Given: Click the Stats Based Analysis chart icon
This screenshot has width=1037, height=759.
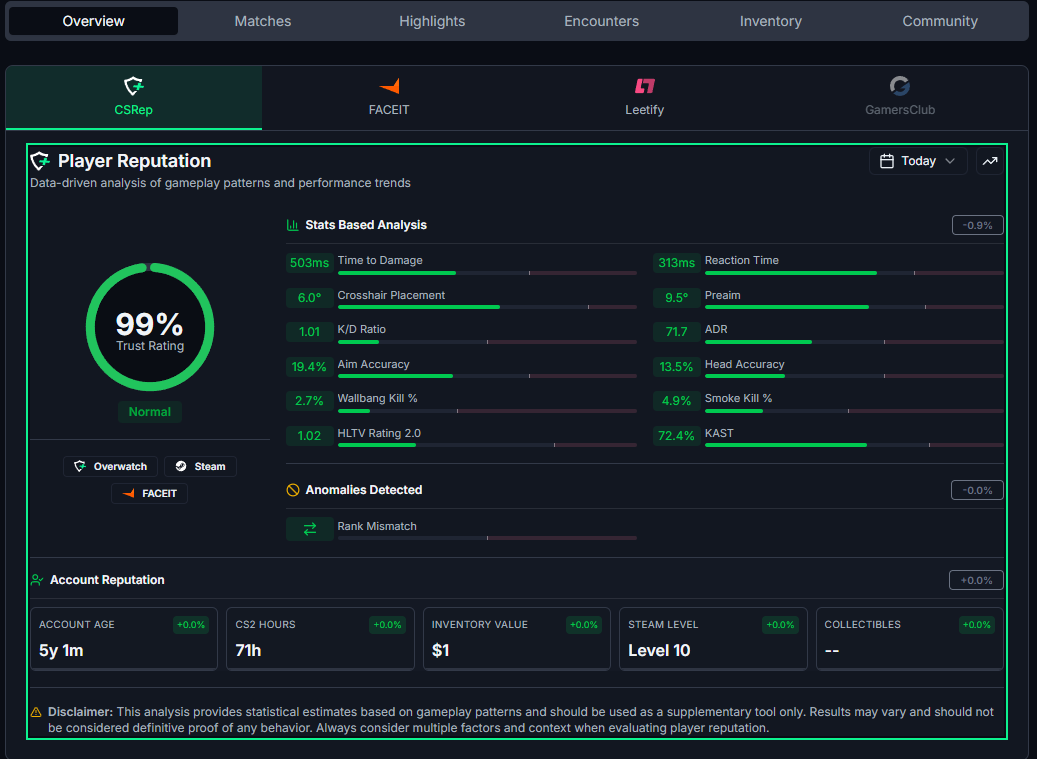Looking at the screenshot, I should coord(292,225).
